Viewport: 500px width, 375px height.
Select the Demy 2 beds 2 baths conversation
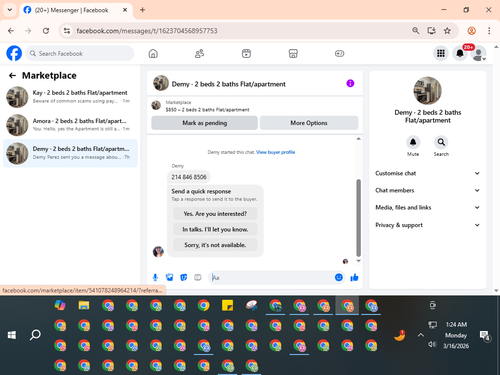(x=70, y=153)
